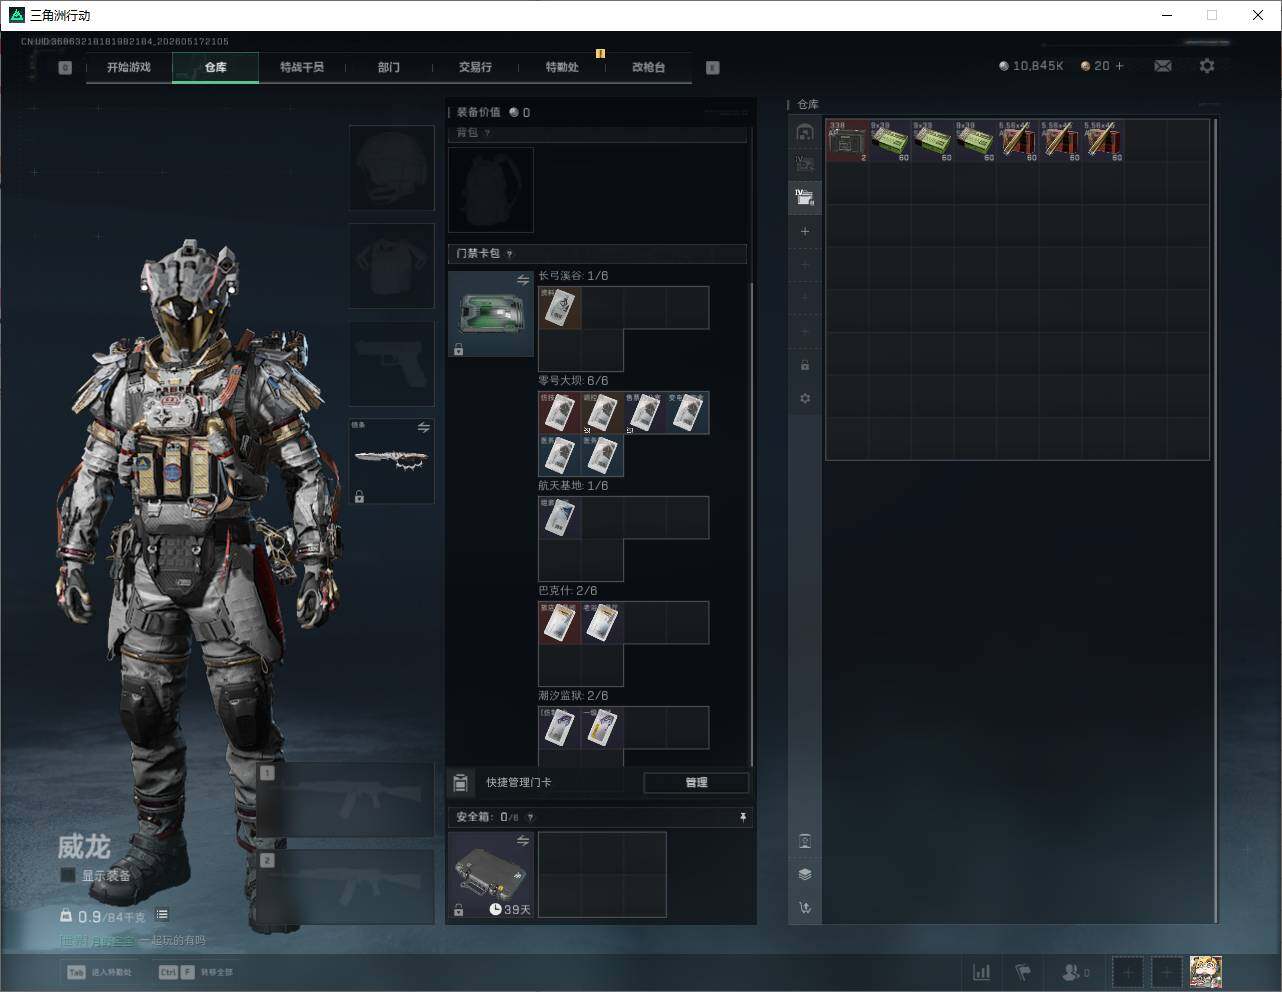Click the 威龙 operator name

click(83, 847)
